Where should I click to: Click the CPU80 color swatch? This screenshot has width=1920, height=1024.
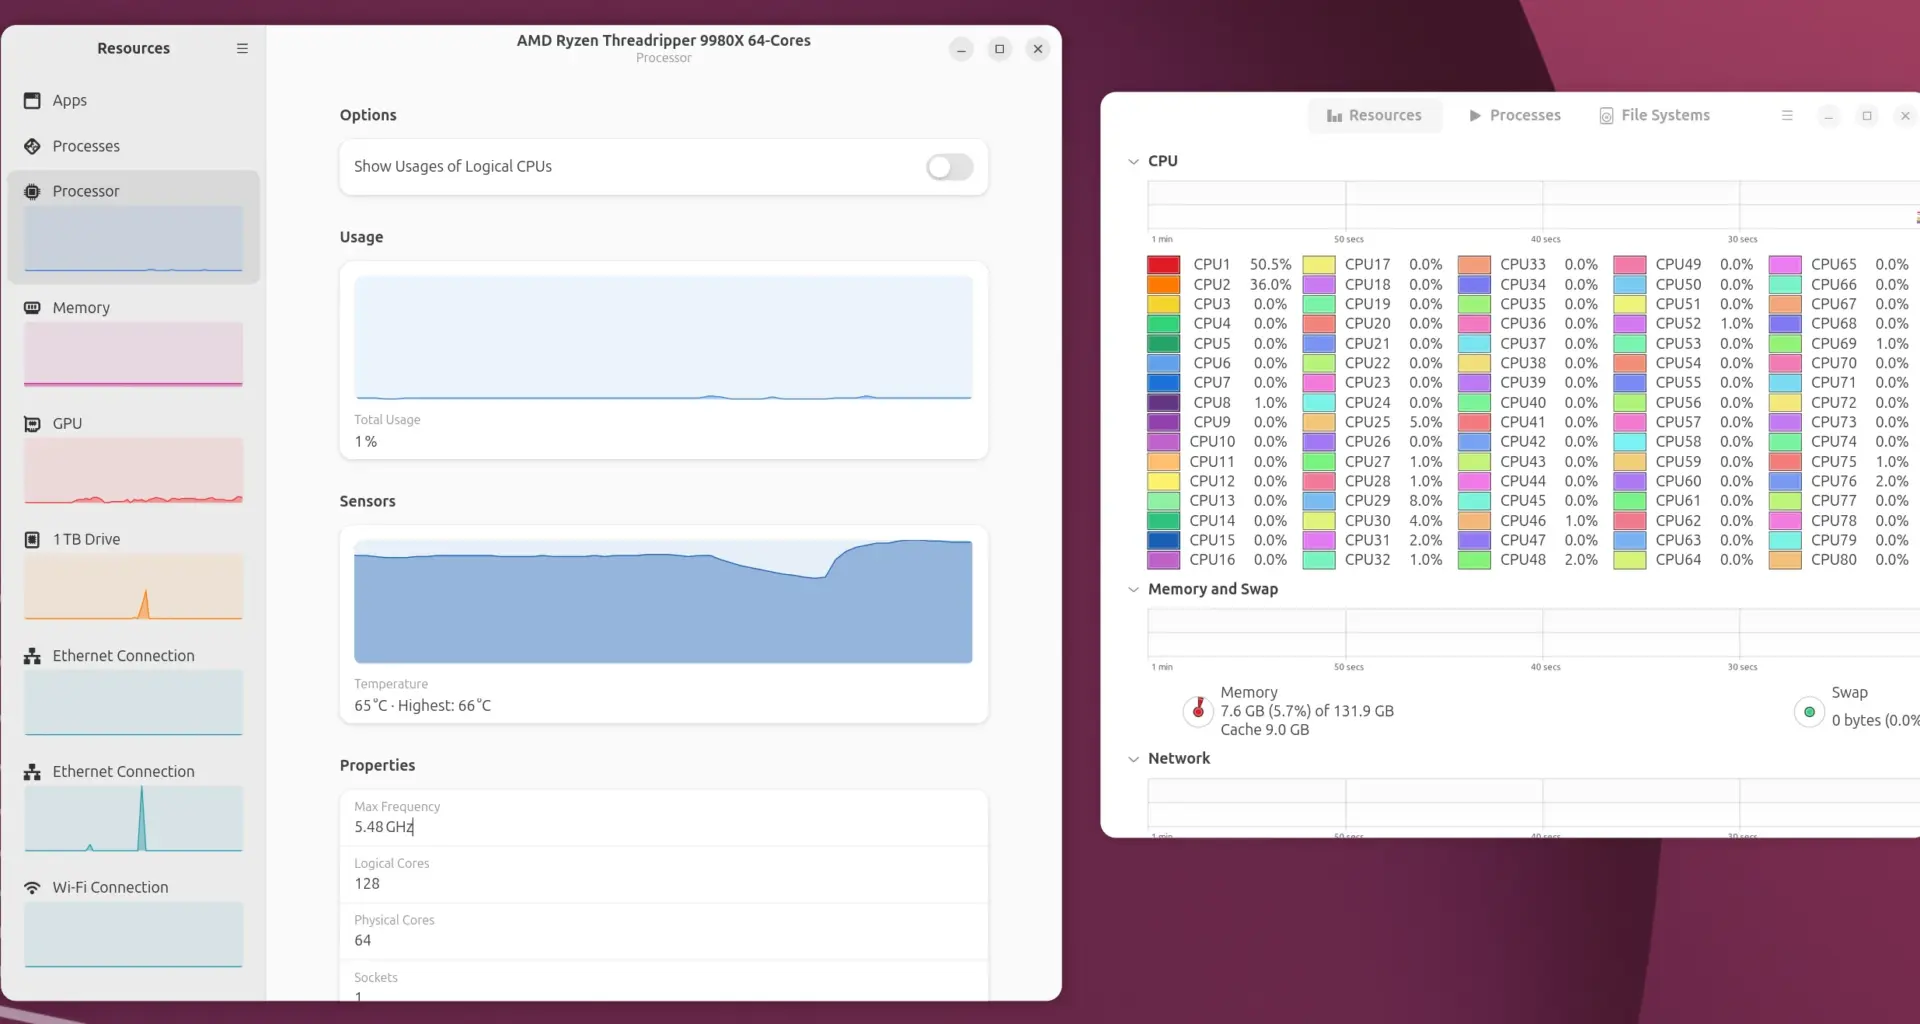pyautogui.click(x=1785, y=560)
